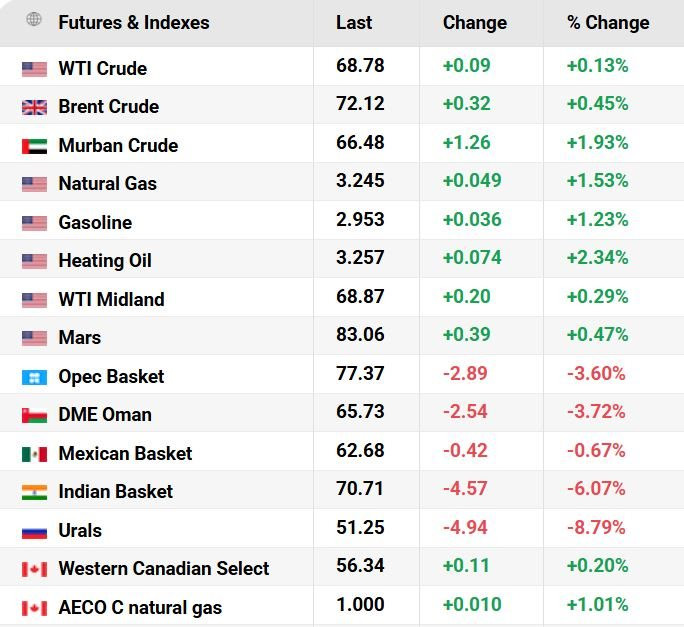Click the UAE flag beside Murban Crude
684x627 pixels.
coord(34,146)
